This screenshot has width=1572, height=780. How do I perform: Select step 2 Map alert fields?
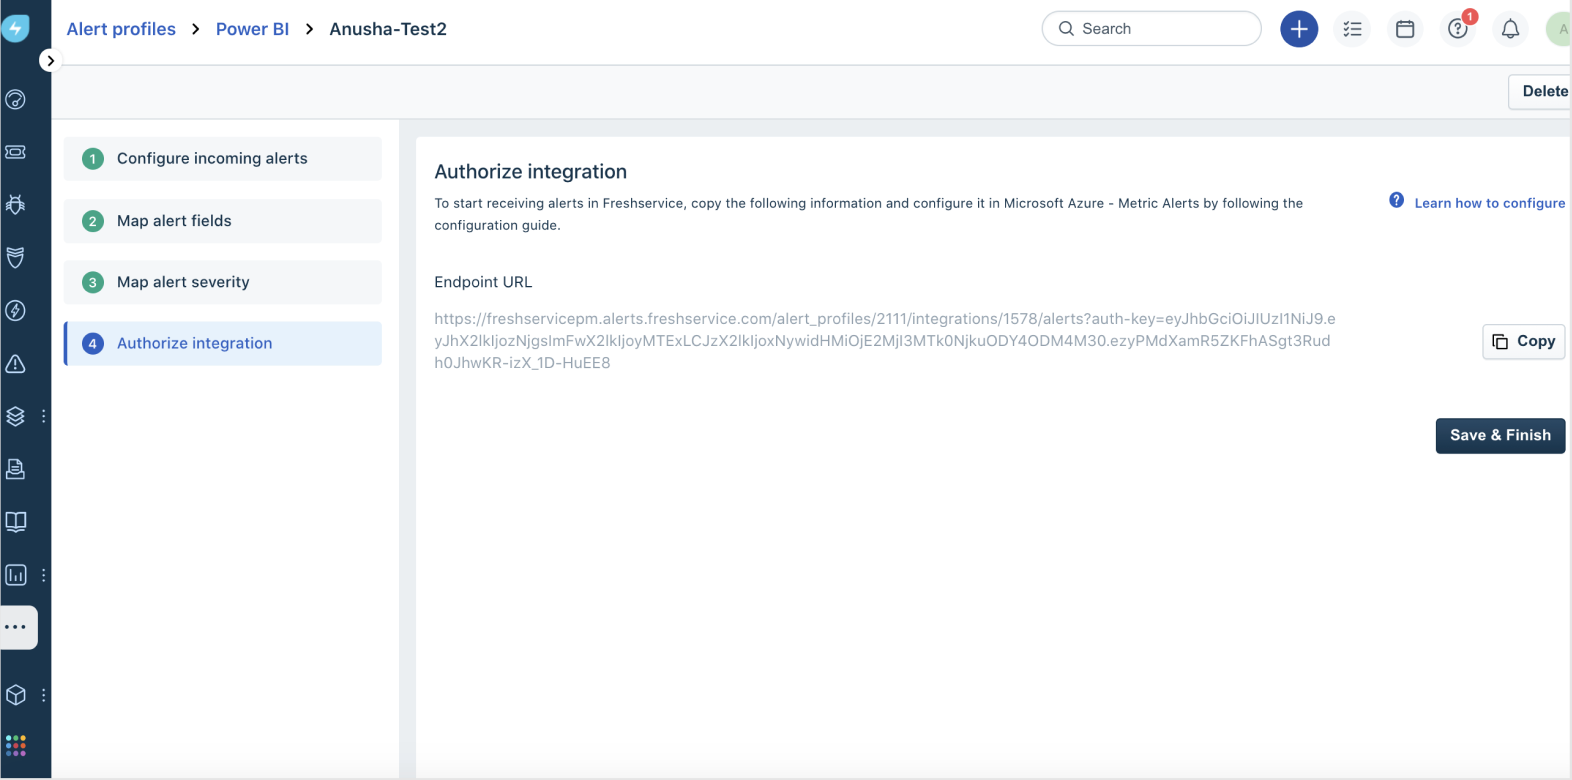[x=223, y=221]
